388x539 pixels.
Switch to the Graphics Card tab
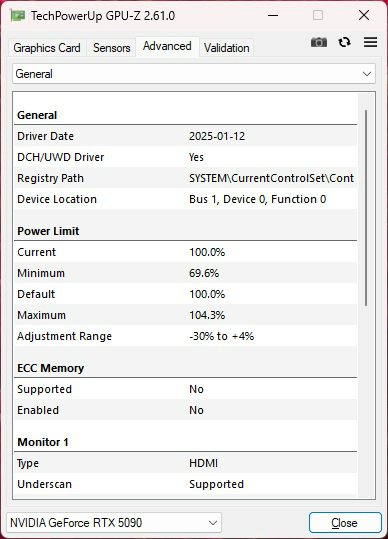[x=47, y=48]
